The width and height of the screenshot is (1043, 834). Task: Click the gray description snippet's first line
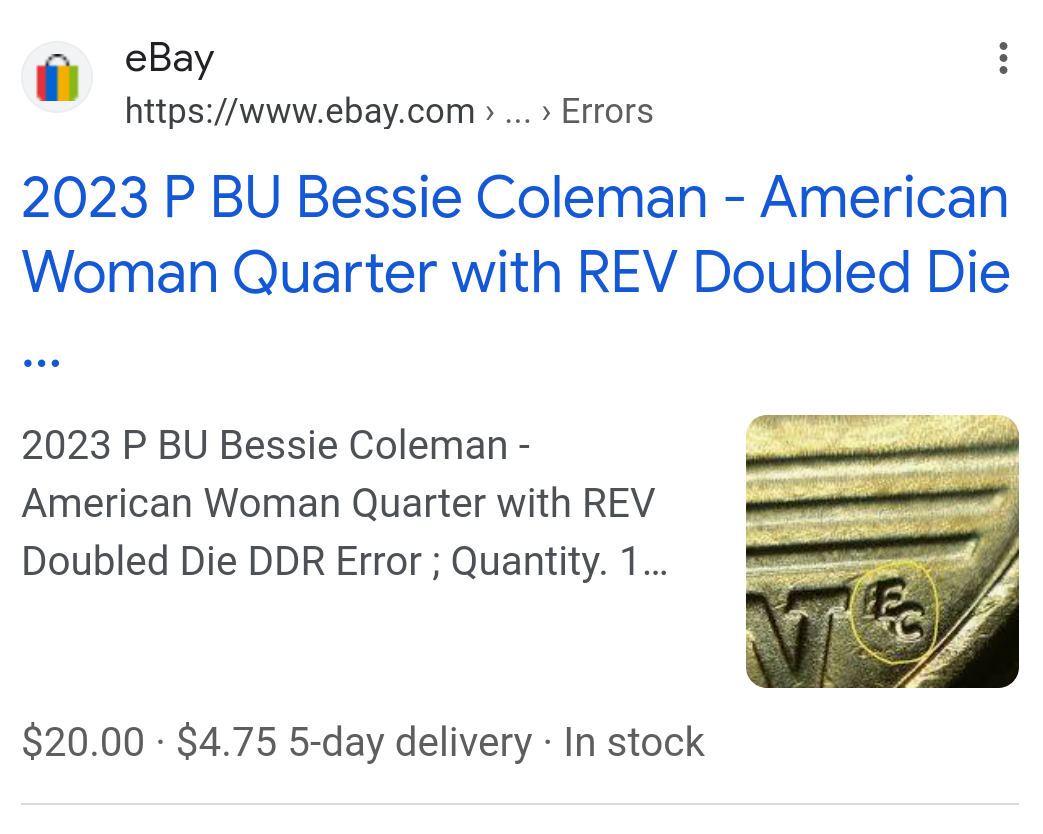click(275, 446)
